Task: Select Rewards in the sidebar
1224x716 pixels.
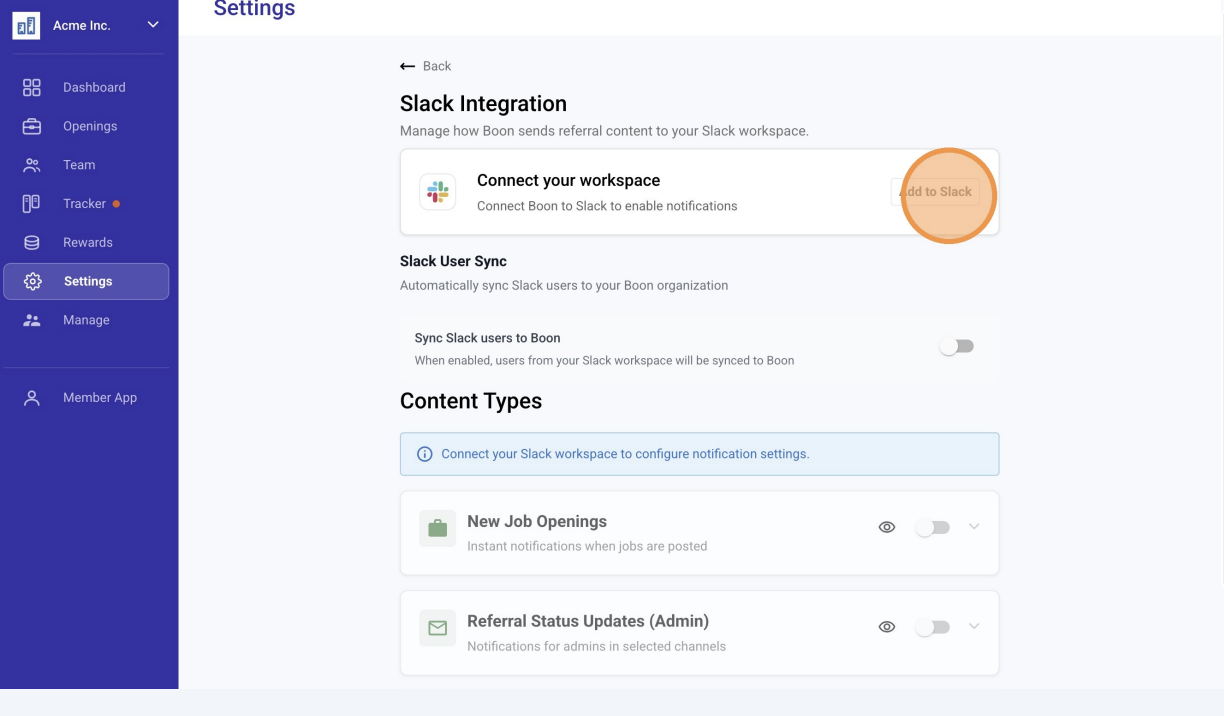Action: point(88,242)
